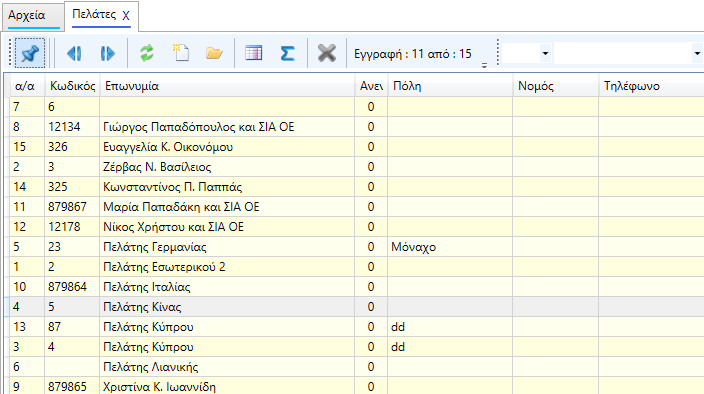Click code cell 12134
Screen dimensions: 704x394
72,127
